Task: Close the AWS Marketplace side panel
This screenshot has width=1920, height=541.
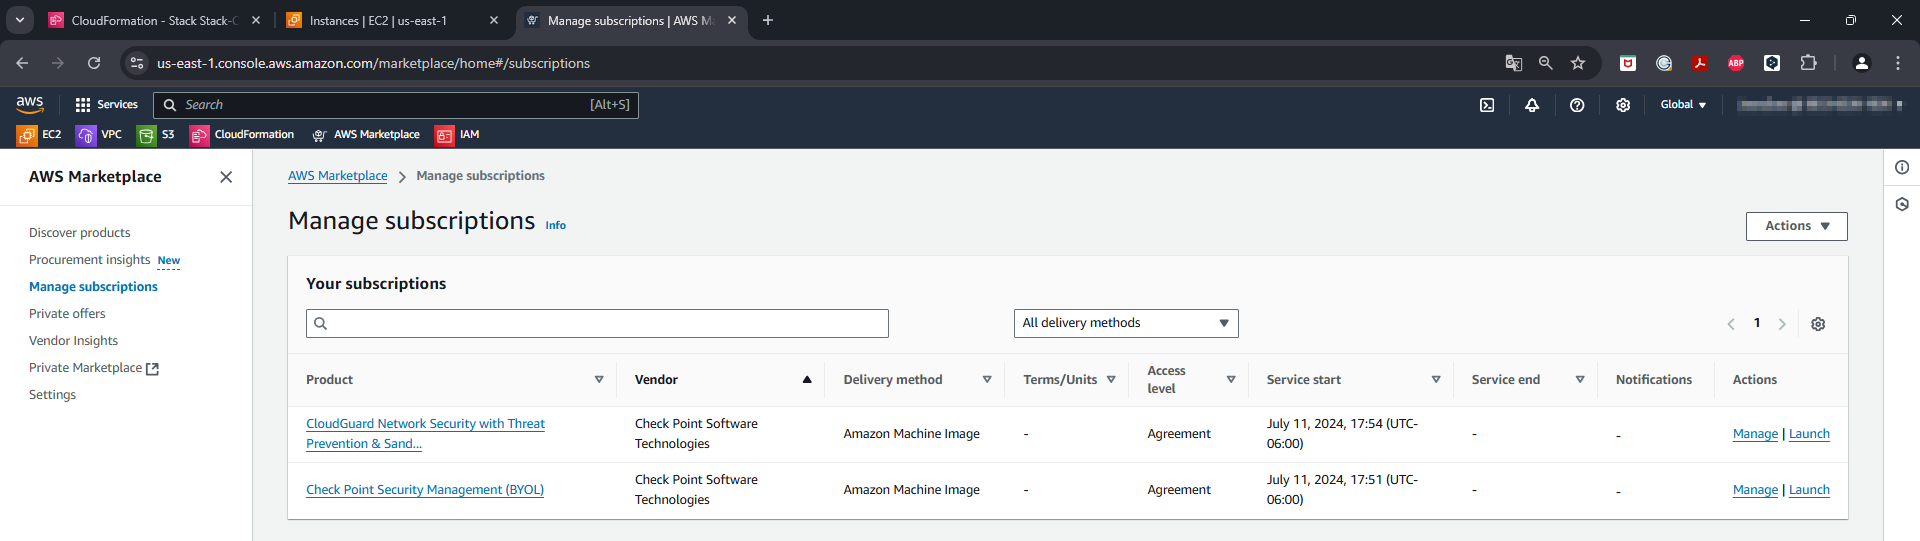Action: (x=226, y=177)
